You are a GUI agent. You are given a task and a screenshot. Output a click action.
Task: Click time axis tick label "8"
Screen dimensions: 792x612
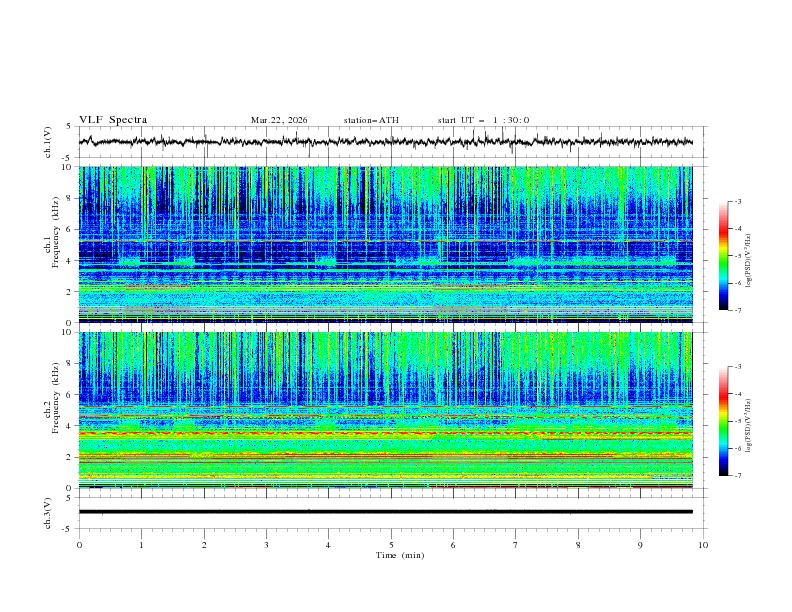click(x=578, y=545)
